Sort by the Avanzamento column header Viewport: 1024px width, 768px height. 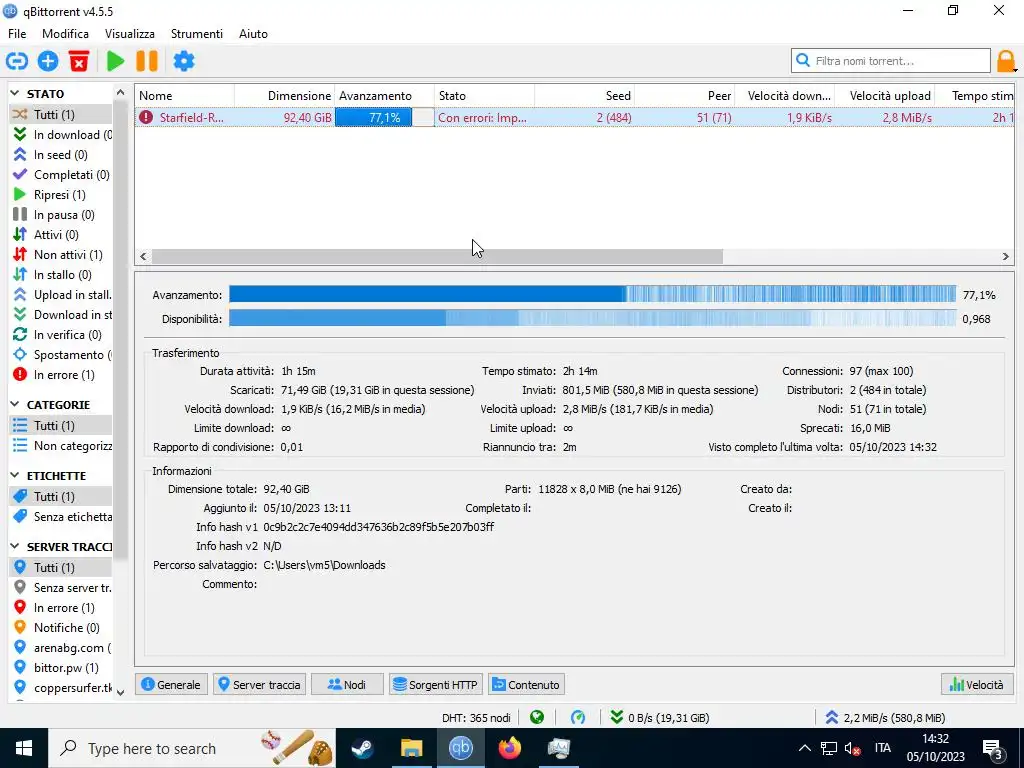[385, 96]
